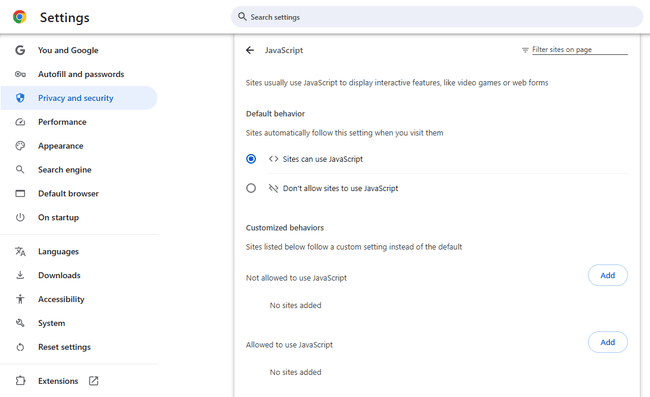The width and height of the screenshot is (650, 397).
Task: Click the code brackets icon for allowed JavaScript
Action: [x=273, y=159]
